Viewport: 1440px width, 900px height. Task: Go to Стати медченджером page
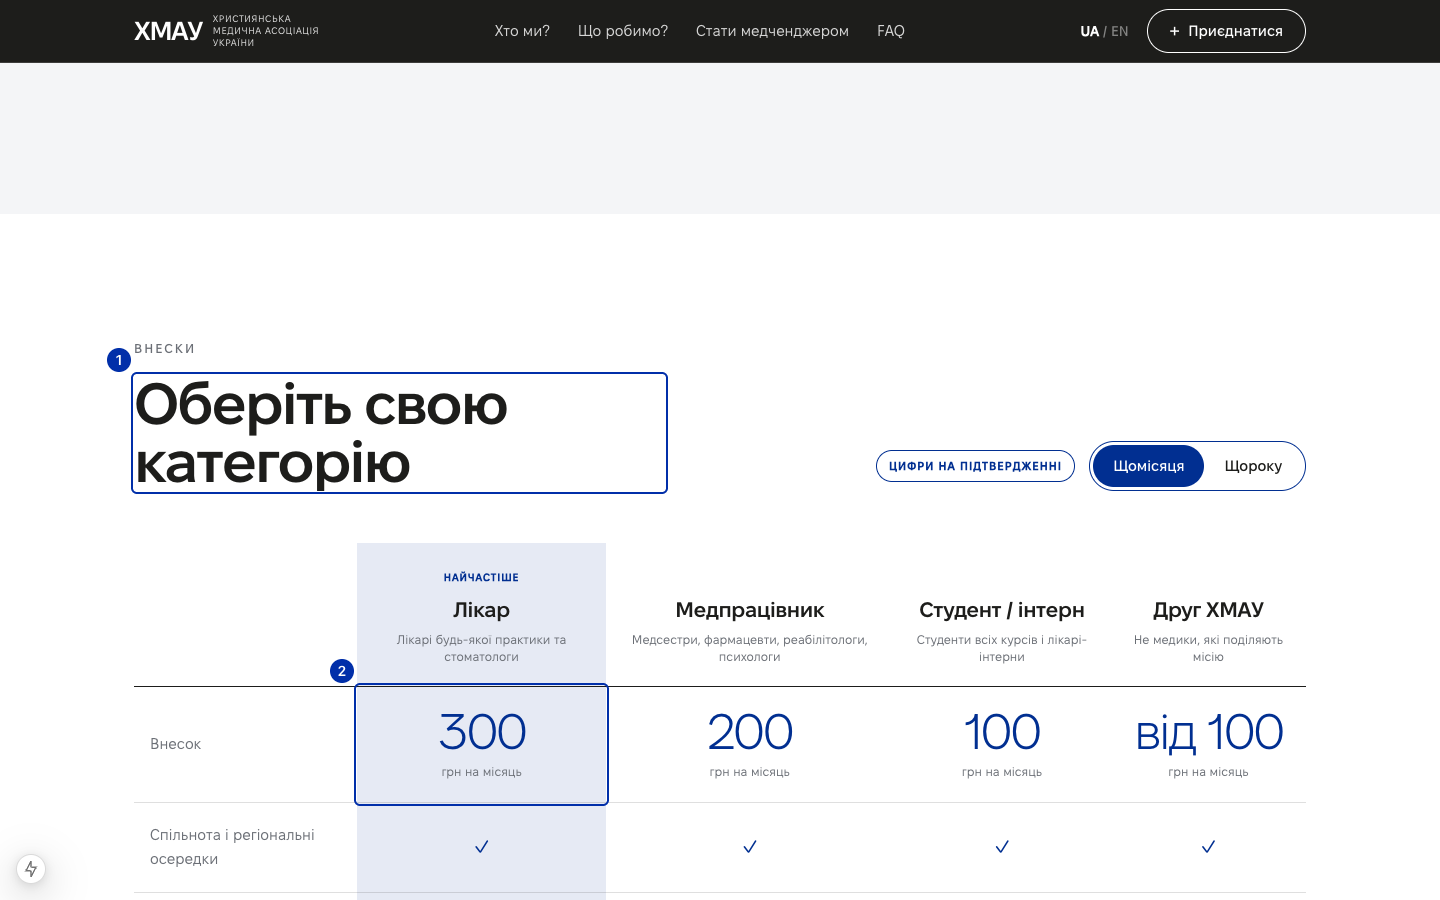(x=772, y=31)
